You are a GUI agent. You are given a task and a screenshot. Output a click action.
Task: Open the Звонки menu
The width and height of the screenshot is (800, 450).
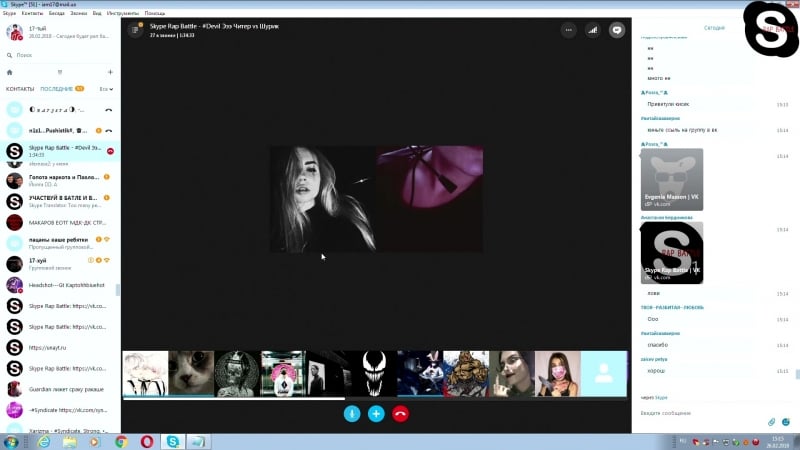click(79, 13)
